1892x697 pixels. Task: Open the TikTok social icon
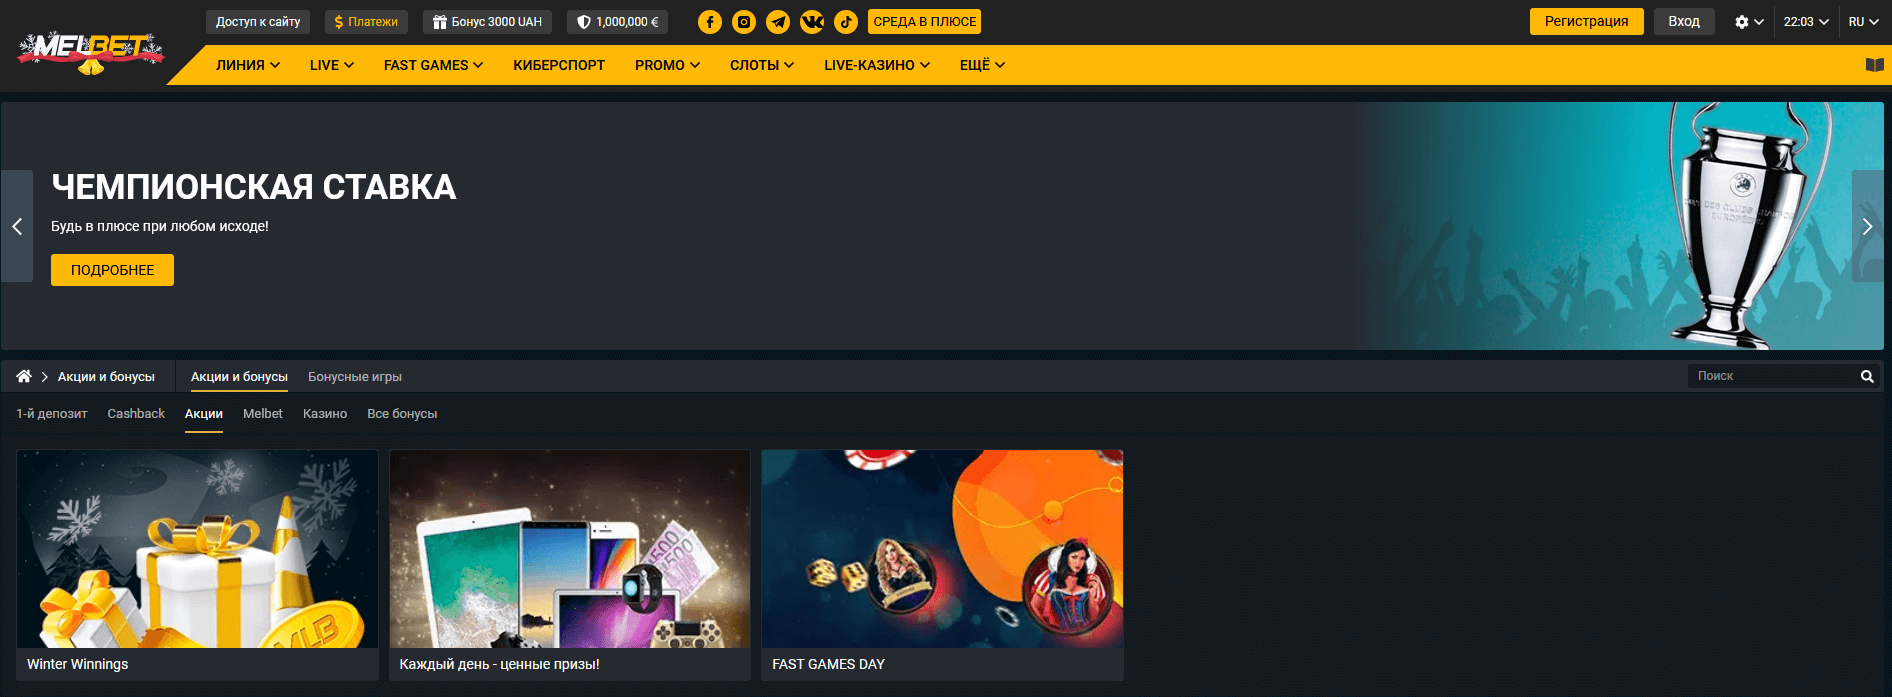(x=846, y=22)
